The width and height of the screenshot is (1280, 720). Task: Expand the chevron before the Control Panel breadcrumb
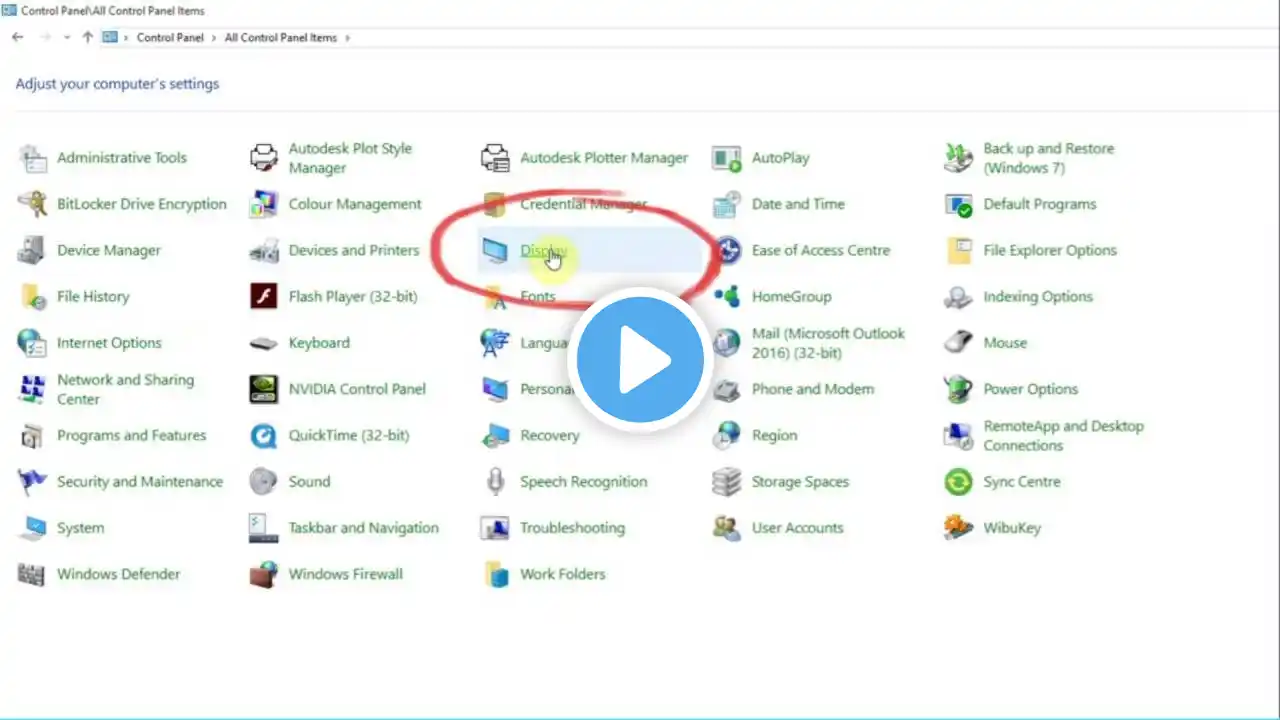(x=126, y=38)
